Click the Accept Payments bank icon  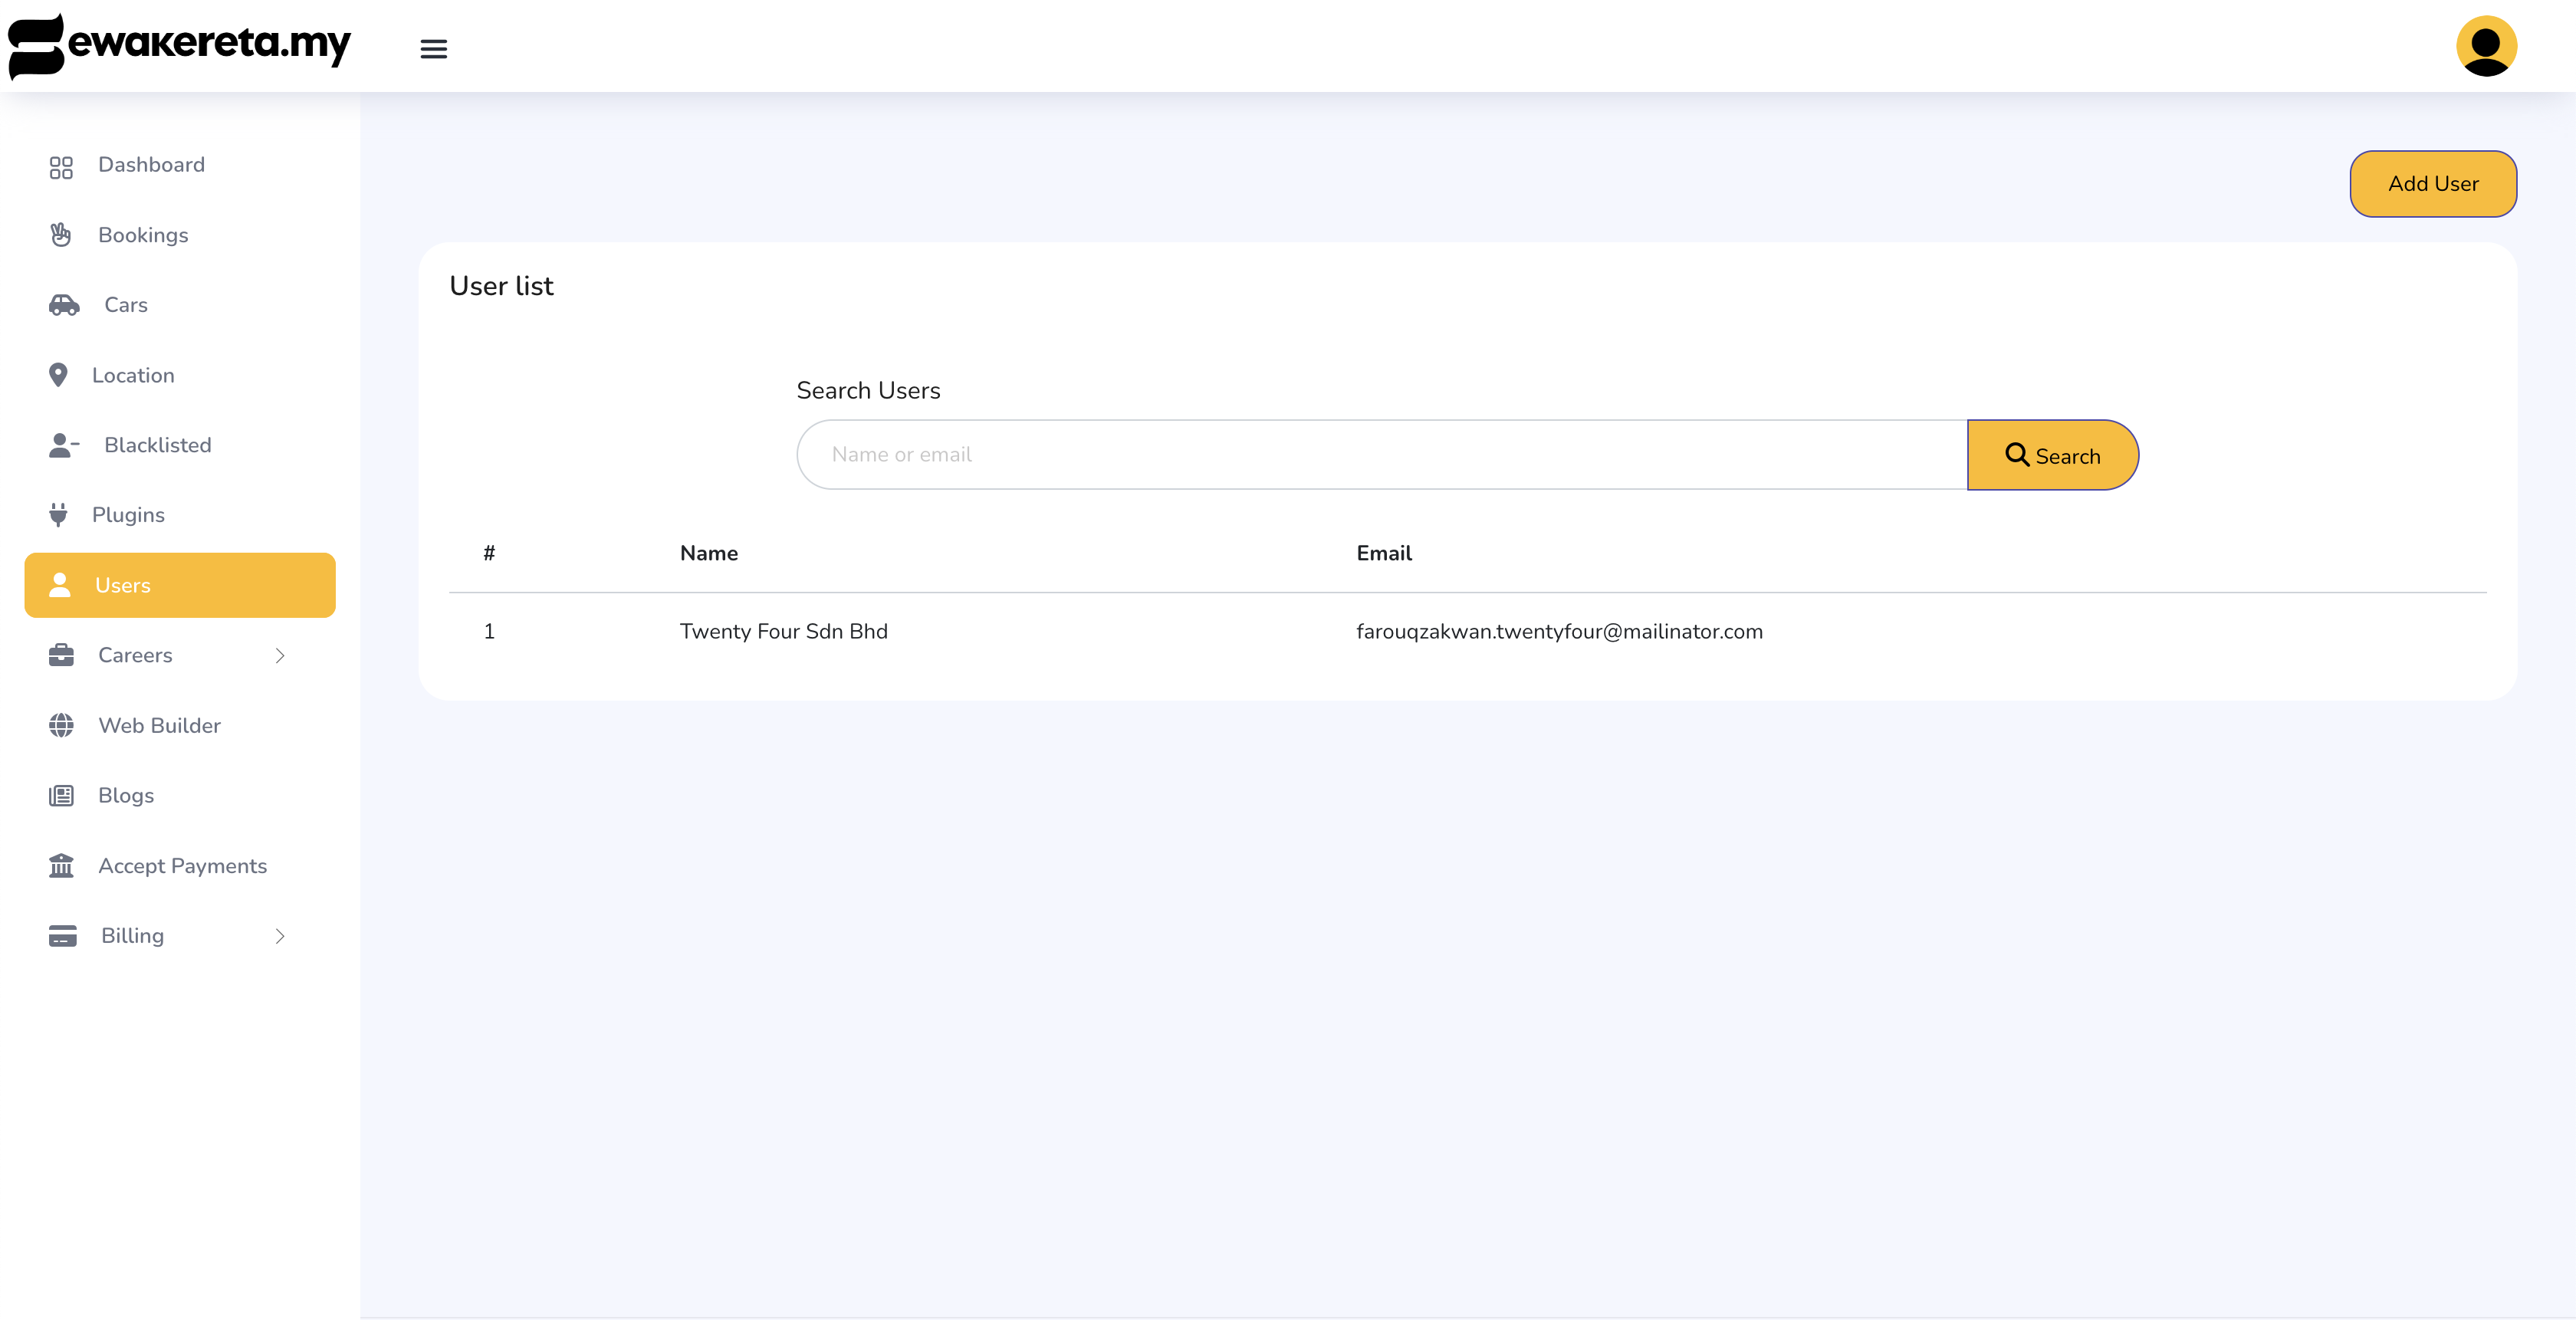point(61,865)
